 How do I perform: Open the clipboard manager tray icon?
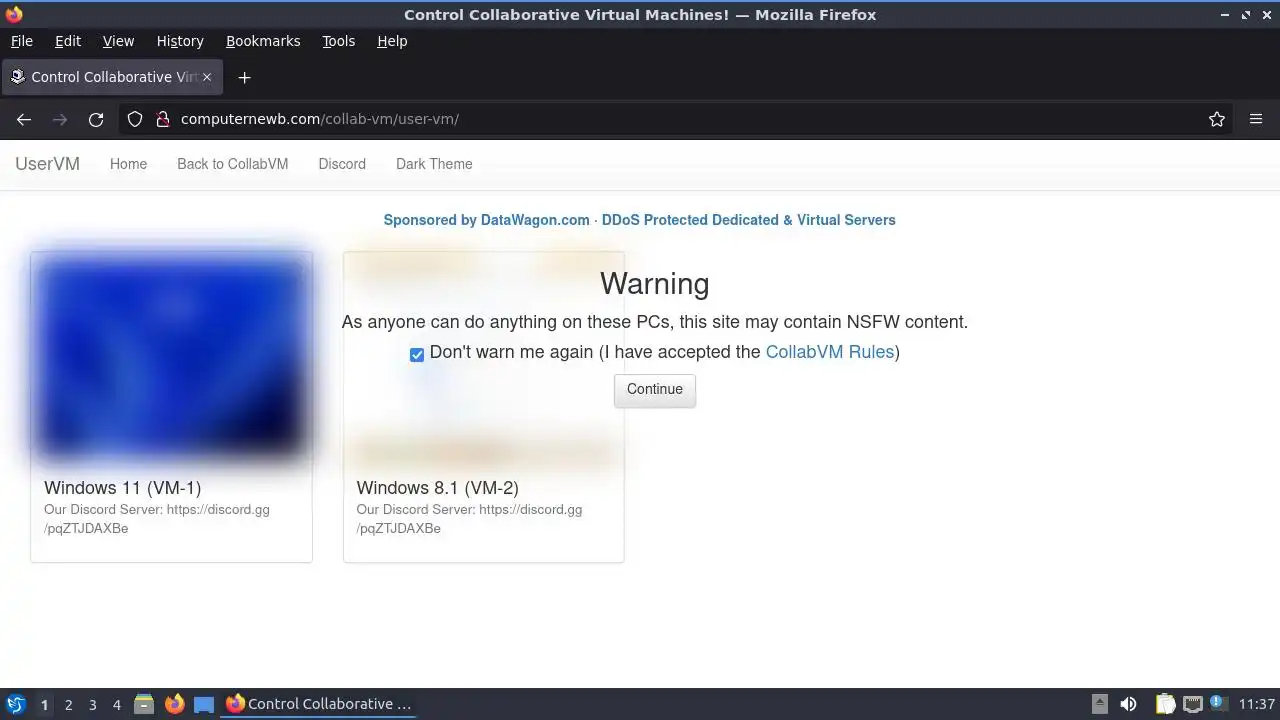pyautogui.click(x=1165, y=704)
